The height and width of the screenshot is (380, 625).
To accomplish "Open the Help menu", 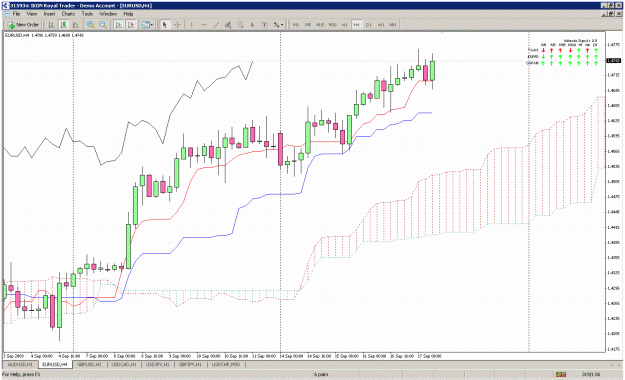I will click(128, 14).
